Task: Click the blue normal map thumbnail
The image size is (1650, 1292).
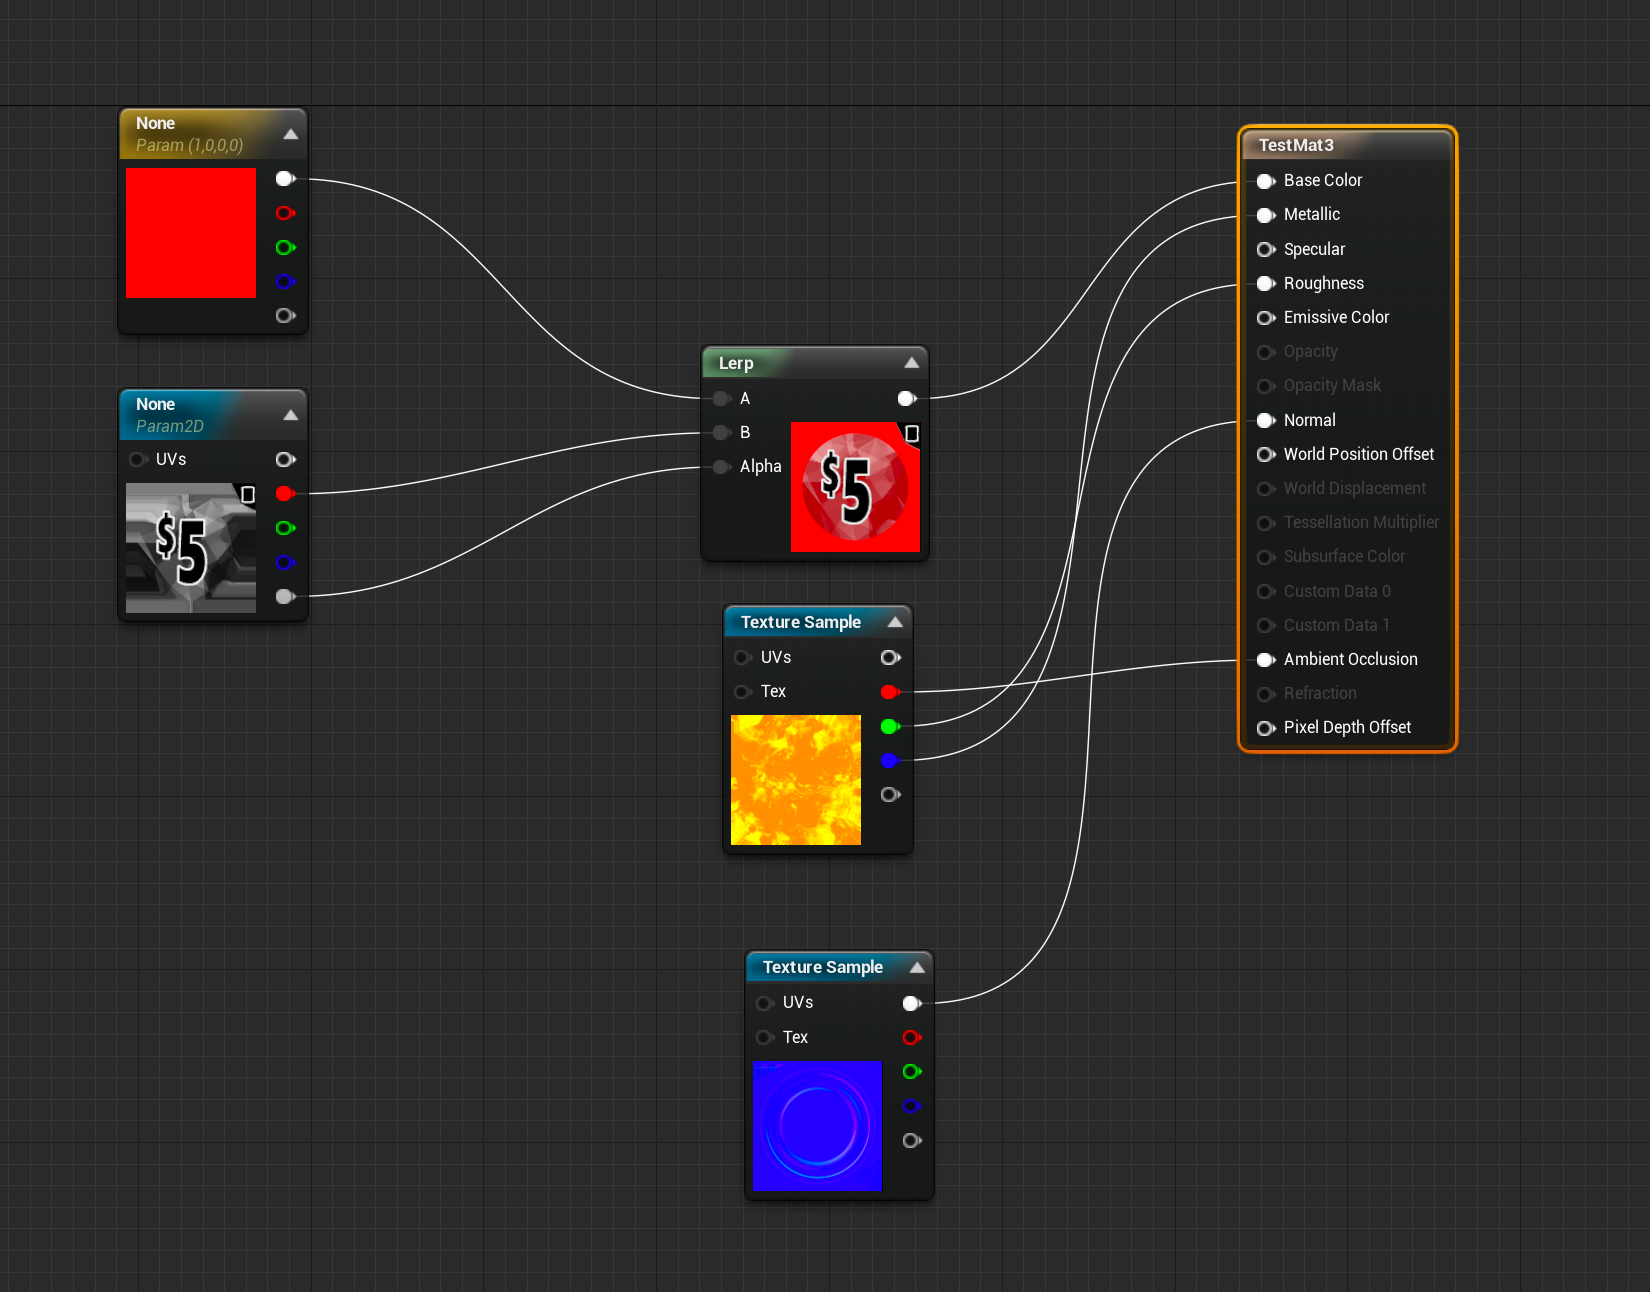Action: [x=817, y=1126]
